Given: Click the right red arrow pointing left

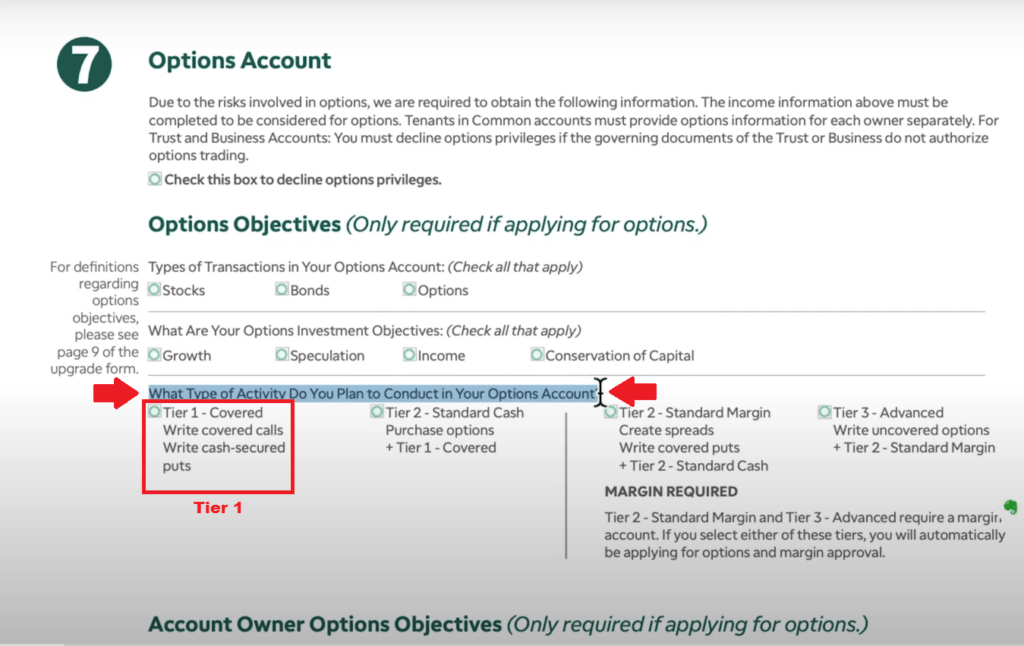Looking at the screenshot, I should pyautogui.click(x=633, y=392).
